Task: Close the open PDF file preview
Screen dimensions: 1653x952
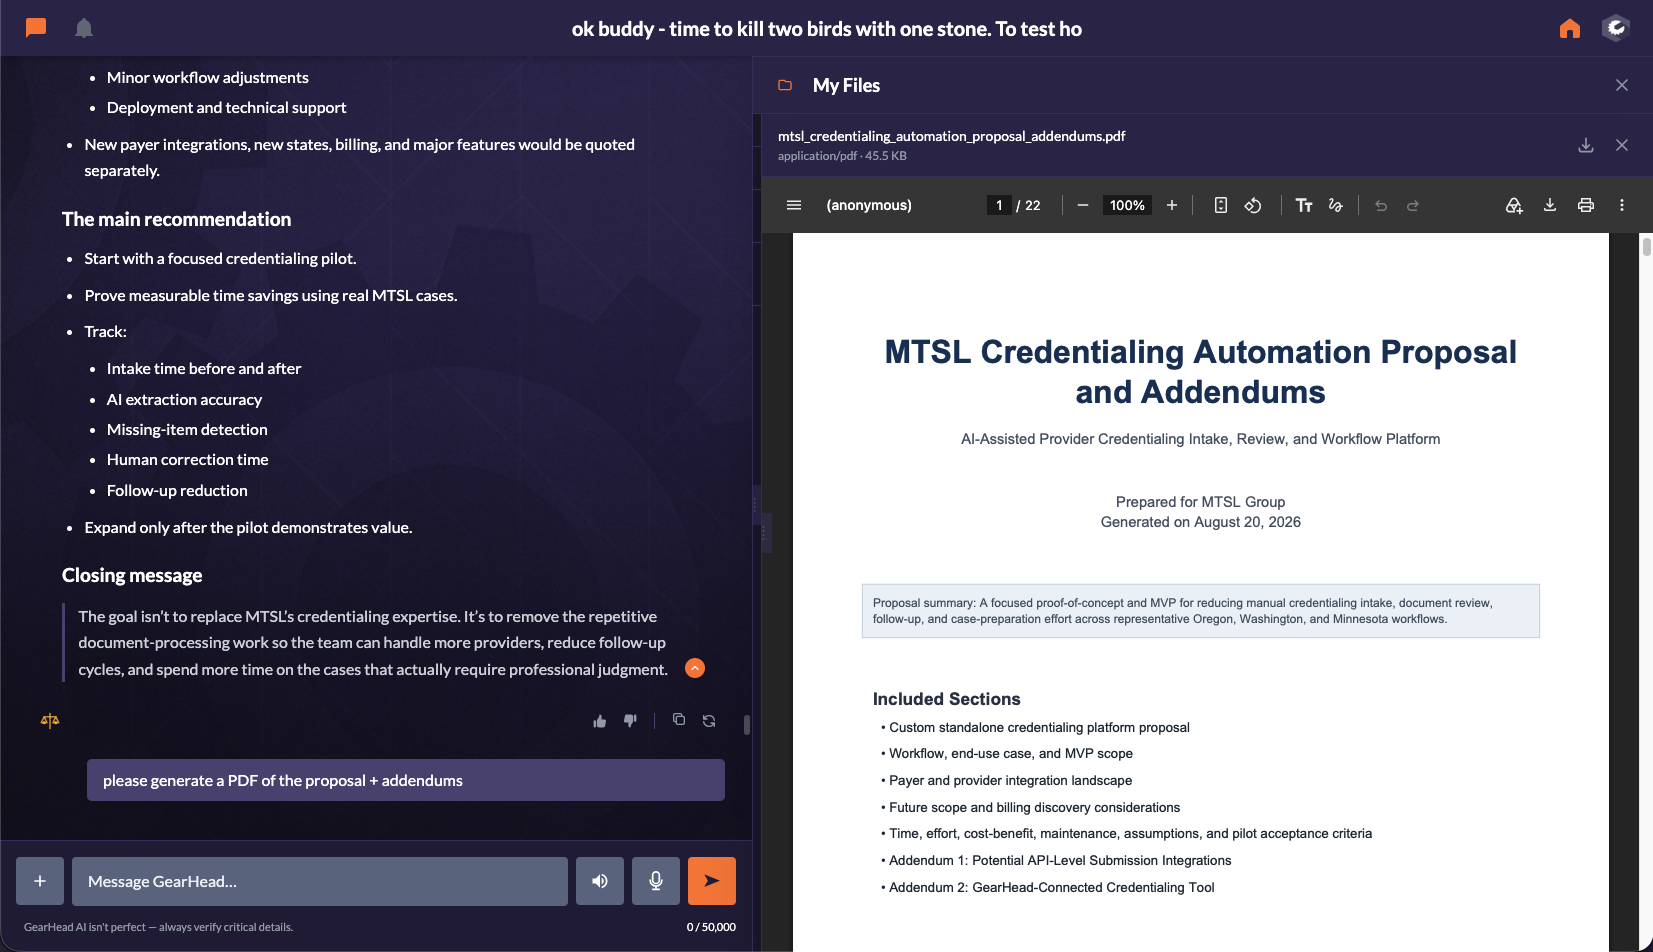Action: click(1622, 145)
